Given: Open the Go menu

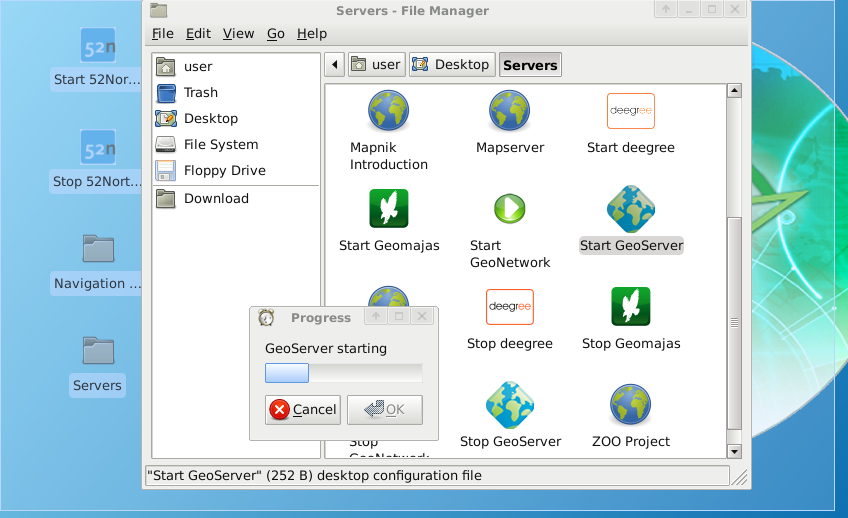Looking at the screenshot, I should (x=276, y=34).
